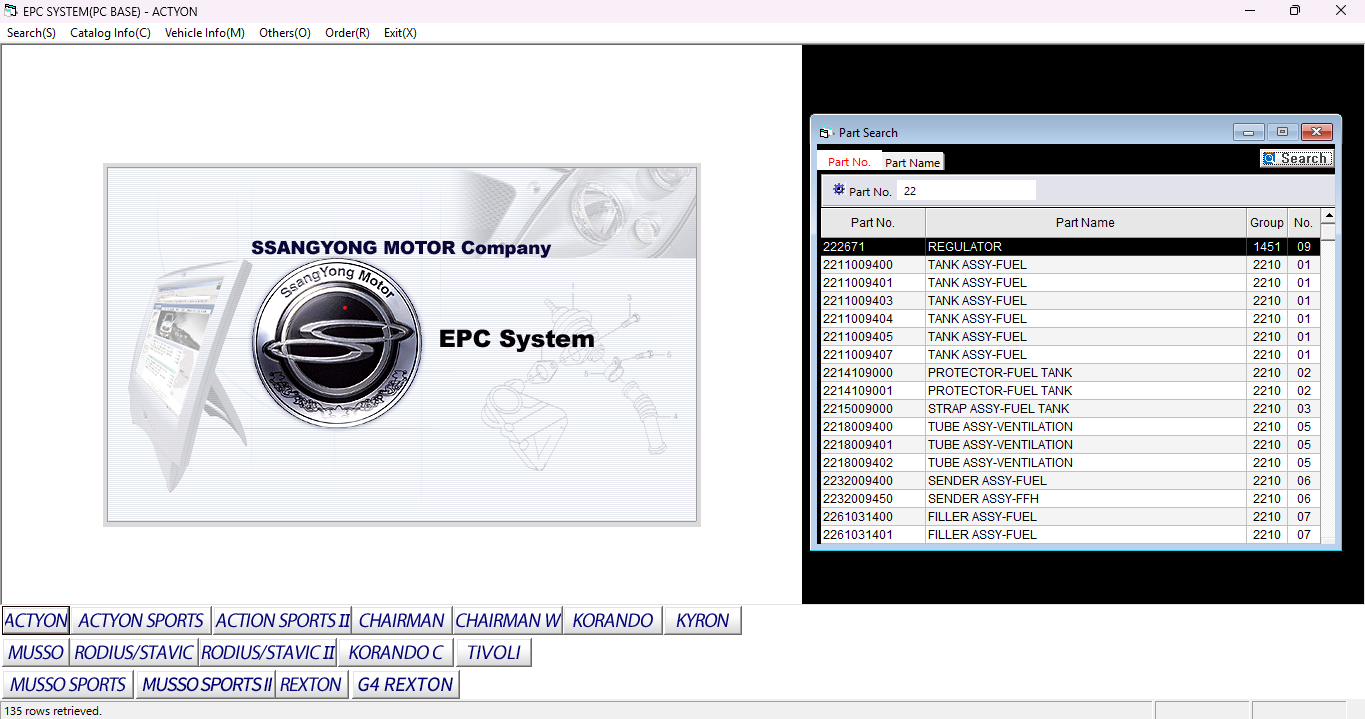Screen dimensions: 1365x719
Task: Open the Search(S) menu
Action: tap(31, 33)
